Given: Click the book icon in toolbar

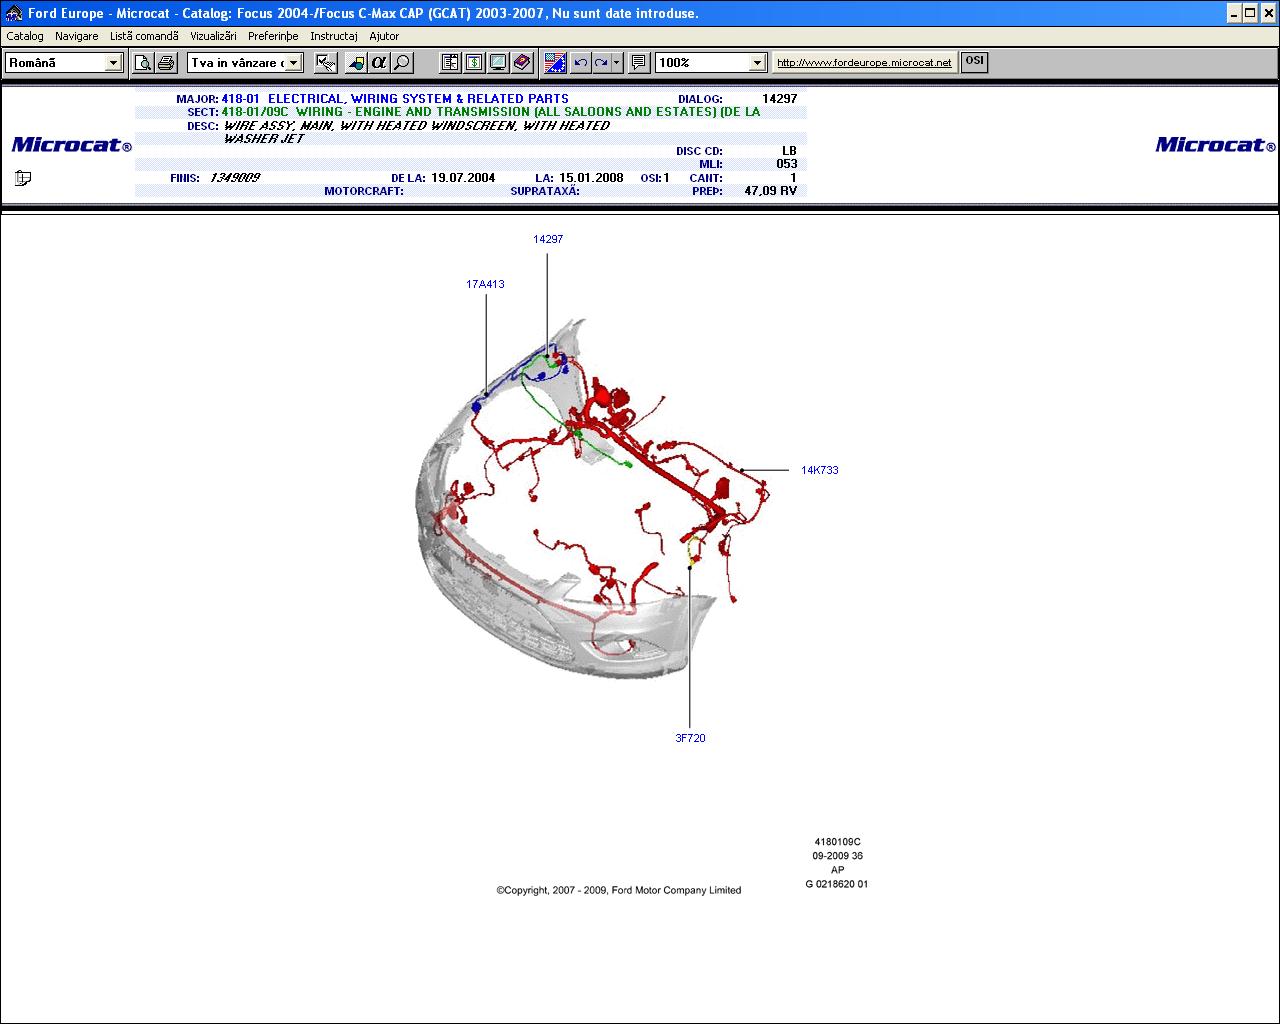Looking at the screenshot, I should click(522, 63).
